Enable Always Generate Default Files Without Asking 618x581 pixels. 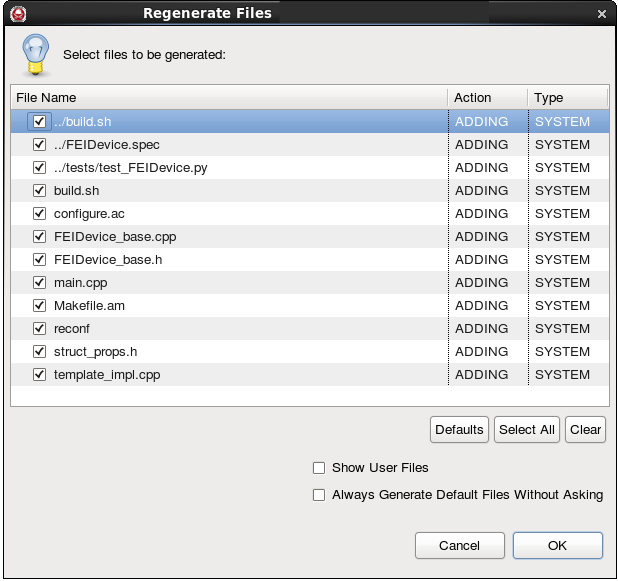319,495
